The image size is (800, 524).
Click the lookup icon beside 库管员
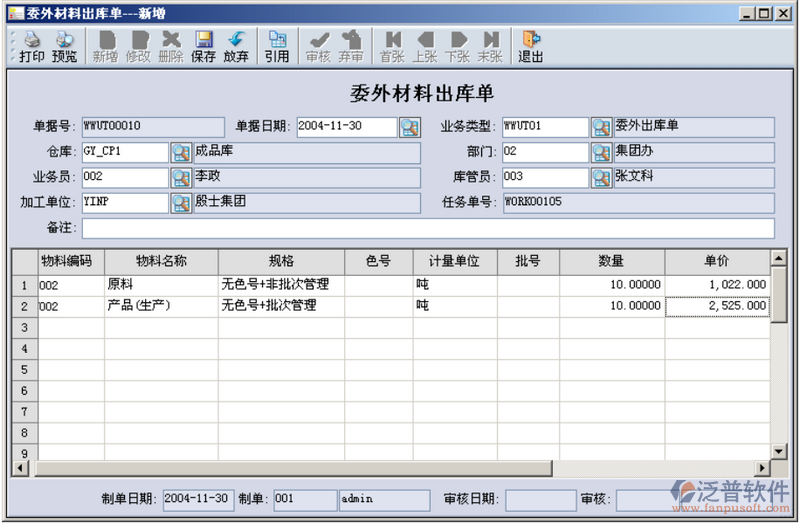[600, 178]
